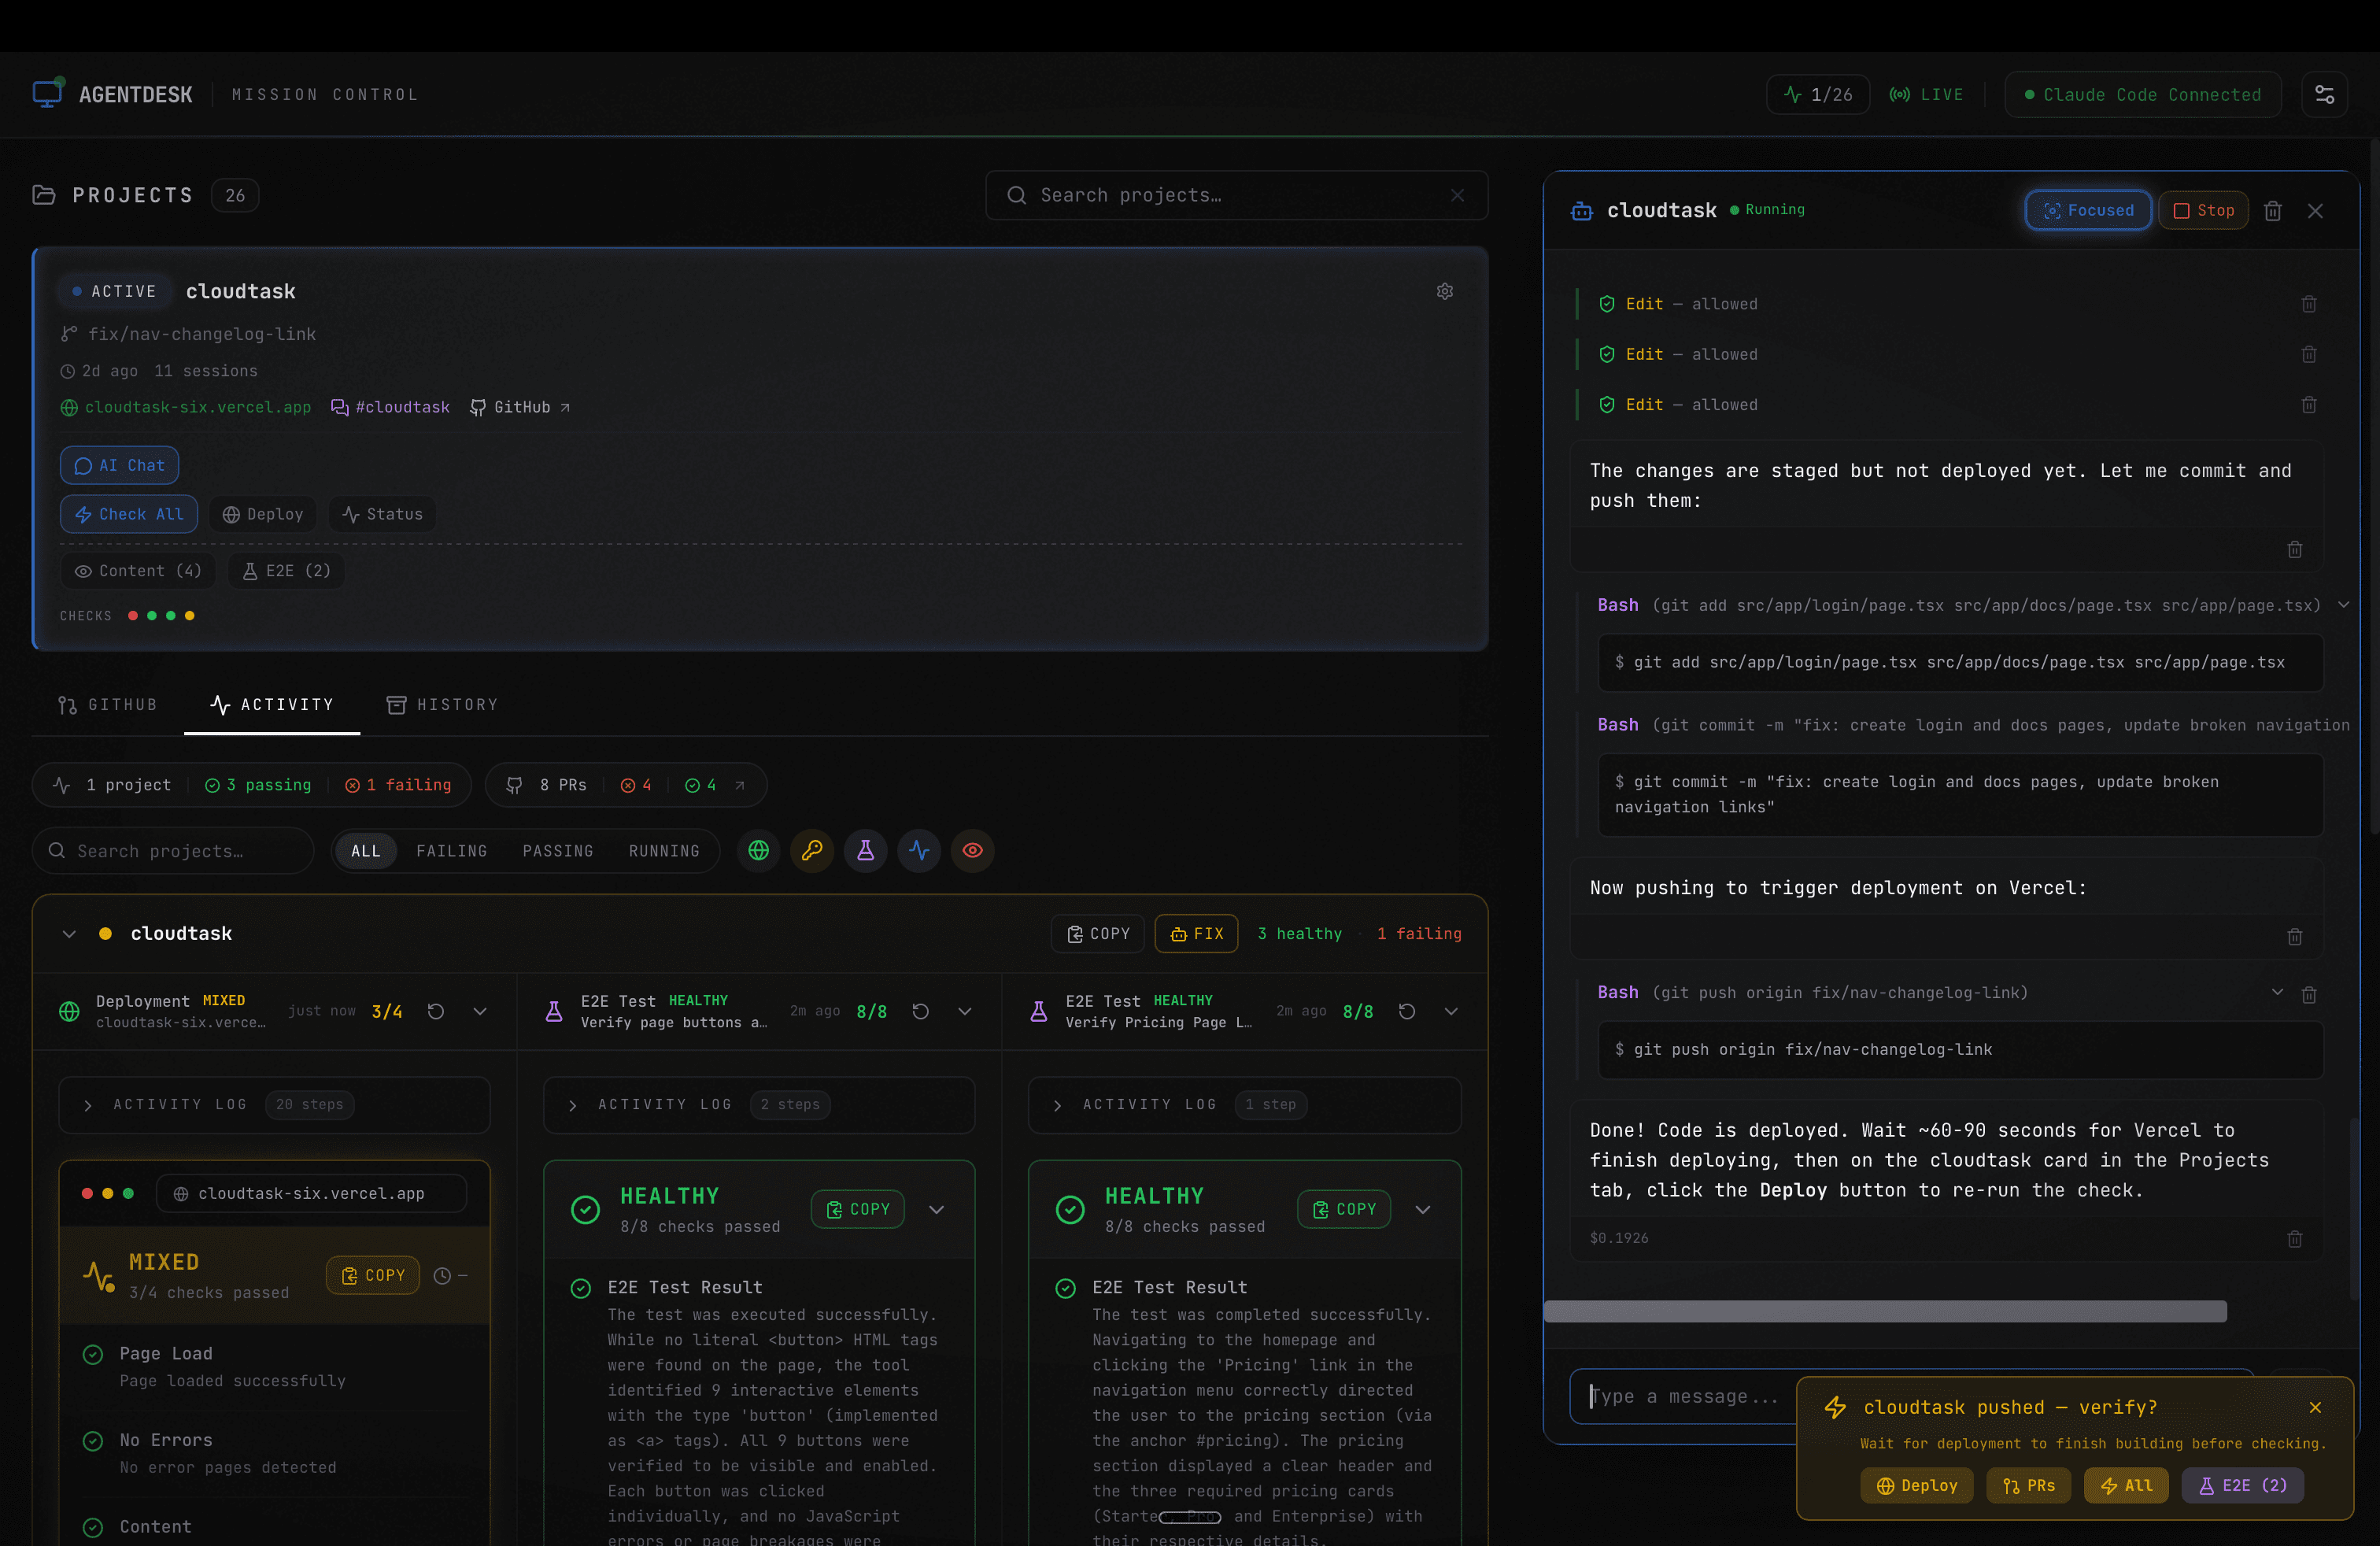This screenshot has width=2380, height=1546.
Task: Open PRs external link arrow icon
Action: coord(740,785)
